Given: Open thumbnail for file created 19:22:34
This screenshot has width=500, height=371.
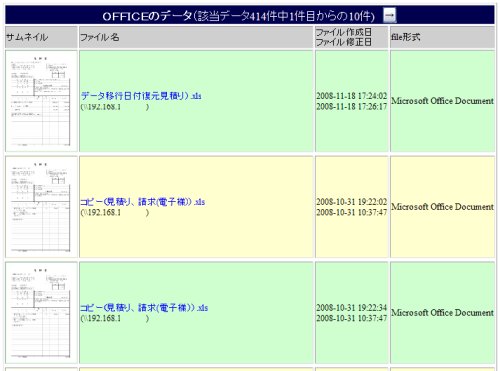Looking at the screenshot, I should tap(41, 313).
